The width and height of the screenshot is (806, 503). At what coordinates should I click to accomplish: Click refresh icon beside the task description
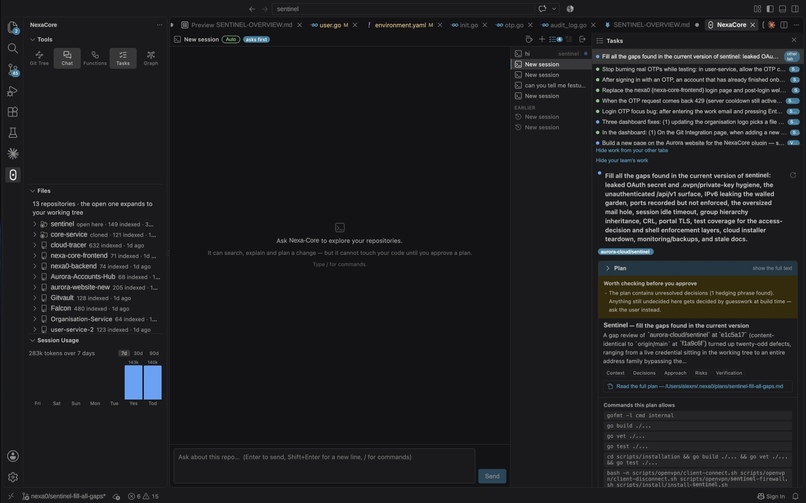click(793, 175)
